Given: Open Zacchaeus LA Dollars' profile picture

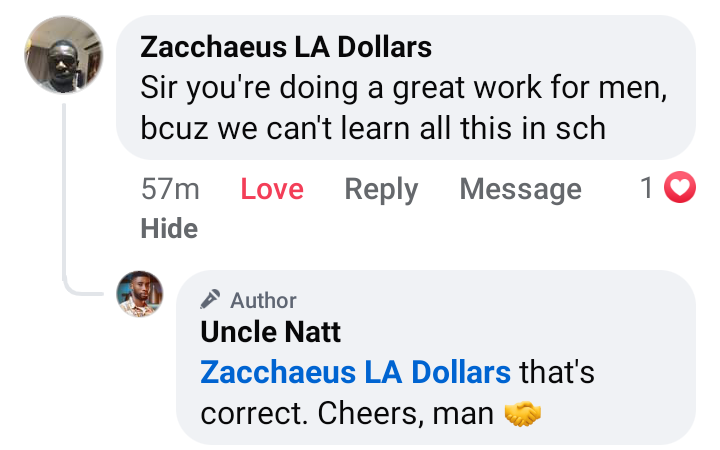Looking at the screenshot, I should [x=64, y=56].
